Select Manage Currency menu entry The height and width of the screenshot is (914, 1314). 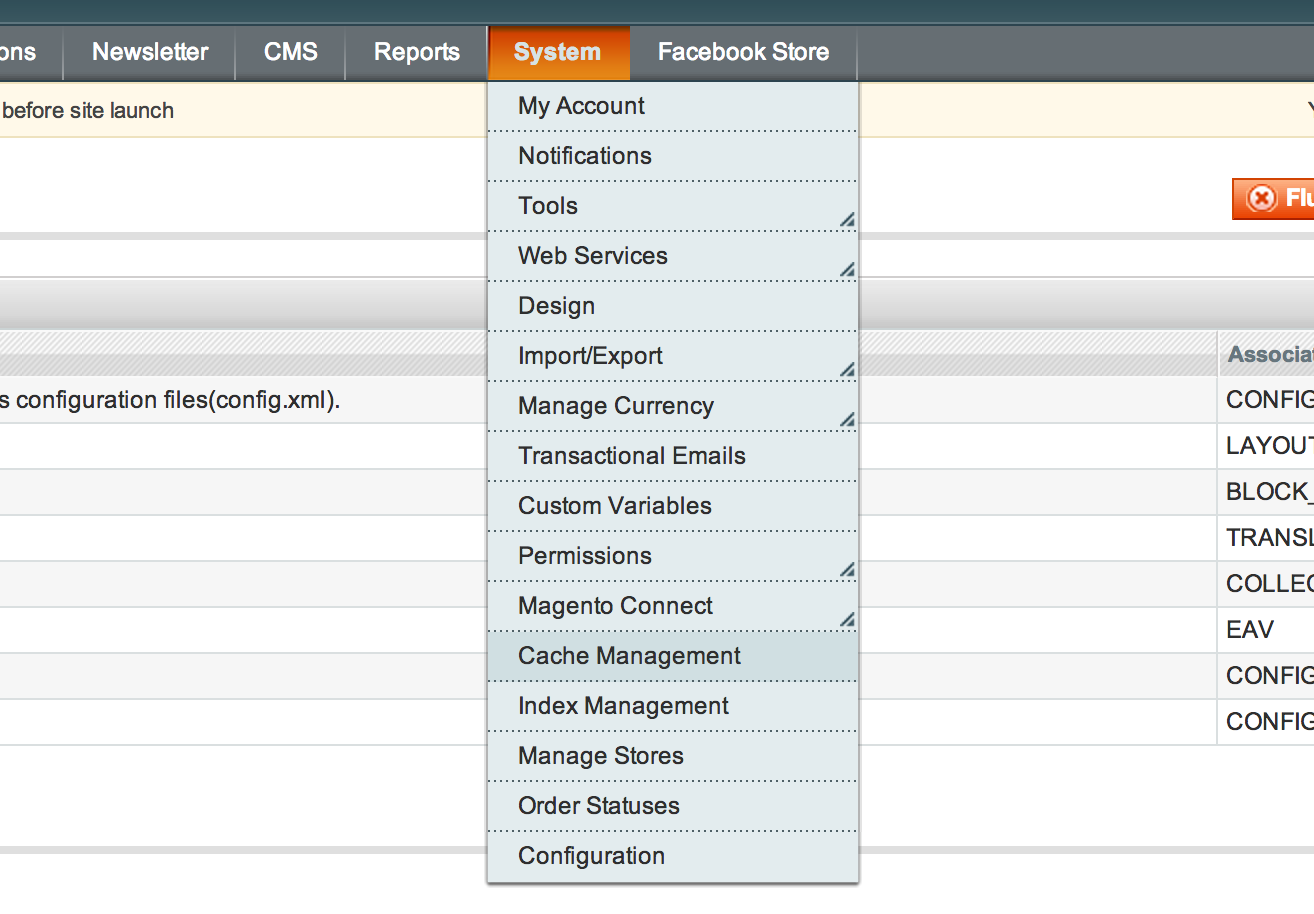[672, 406]
